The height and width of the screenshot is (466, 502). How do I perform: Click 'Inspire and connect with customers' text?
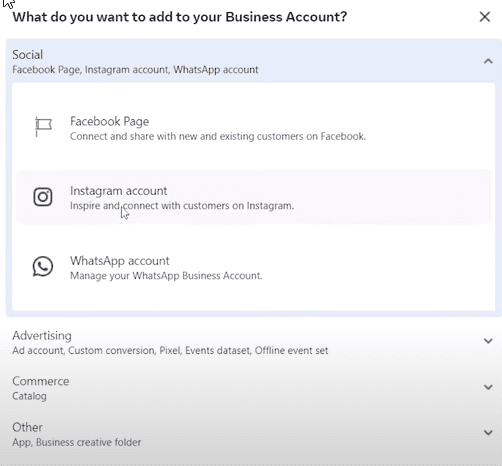tap(182, 206)
